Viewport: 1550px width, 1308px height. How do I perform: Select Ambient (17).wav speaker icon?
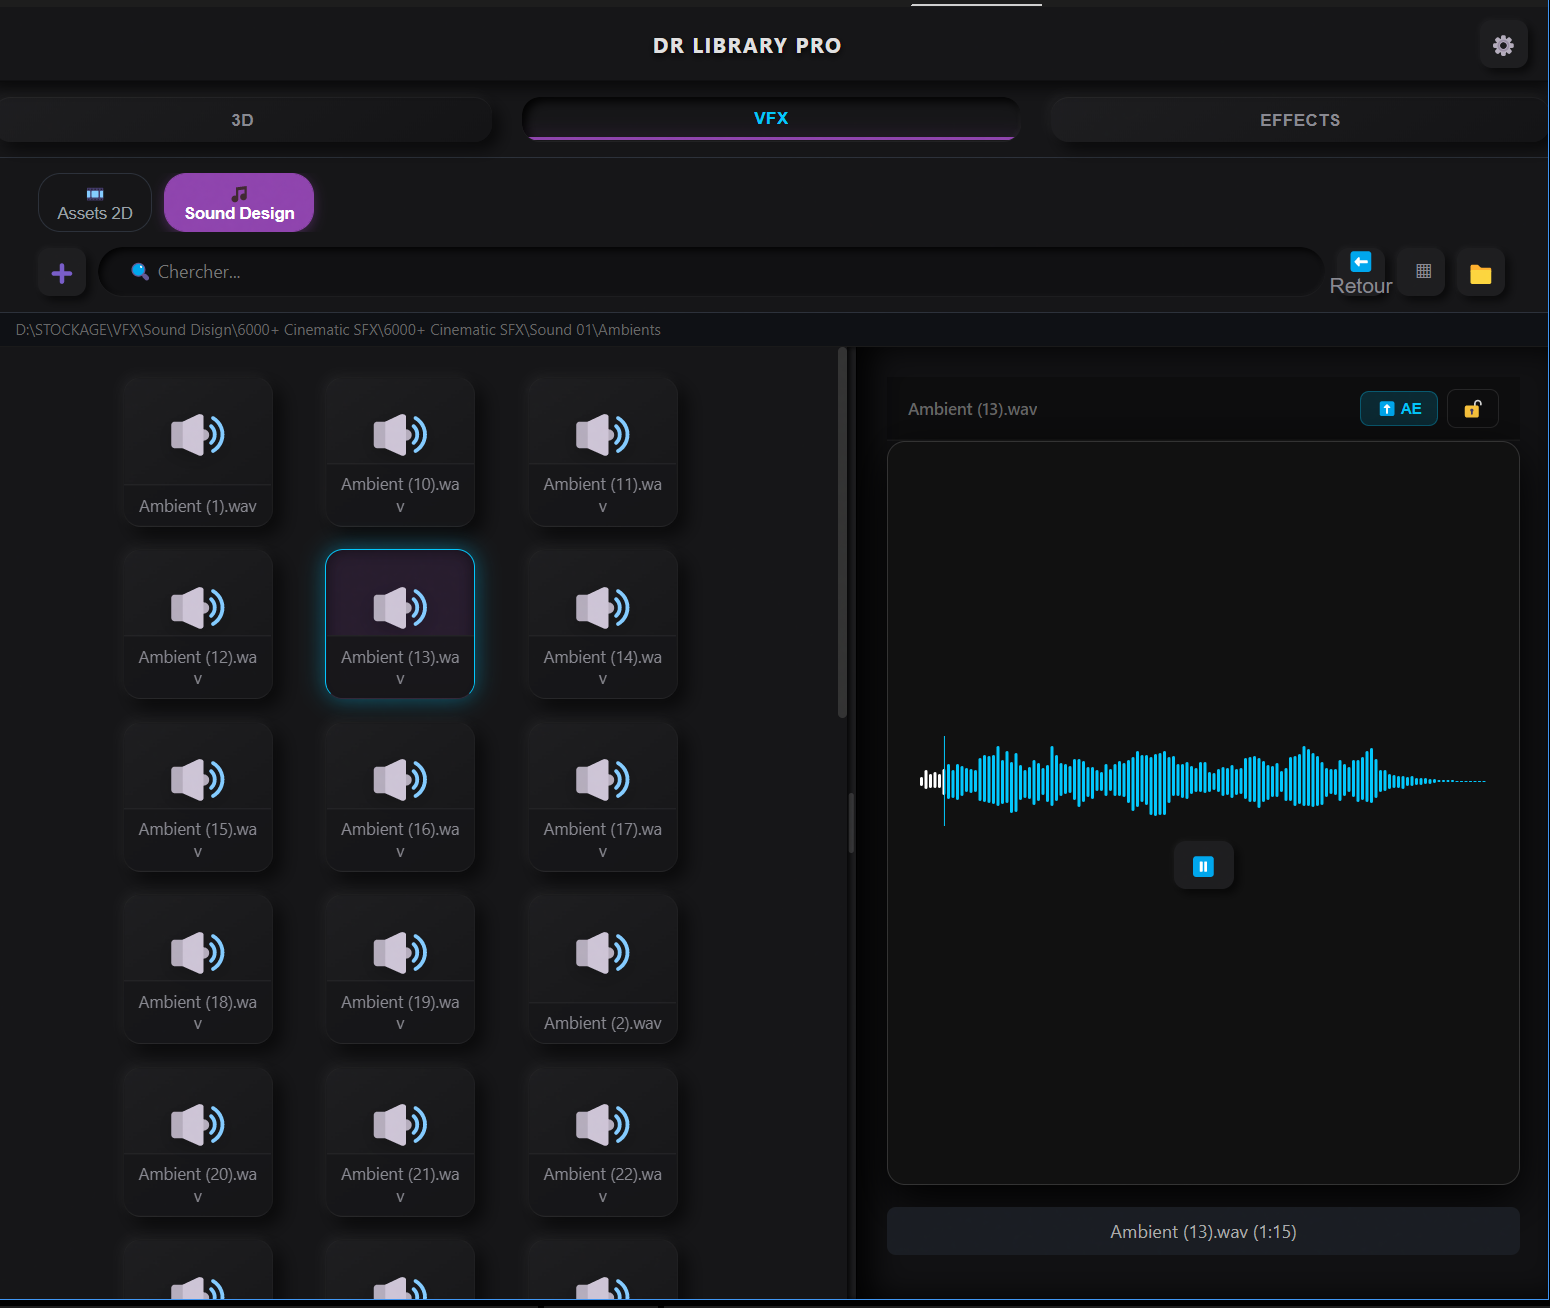click(603, 779)
